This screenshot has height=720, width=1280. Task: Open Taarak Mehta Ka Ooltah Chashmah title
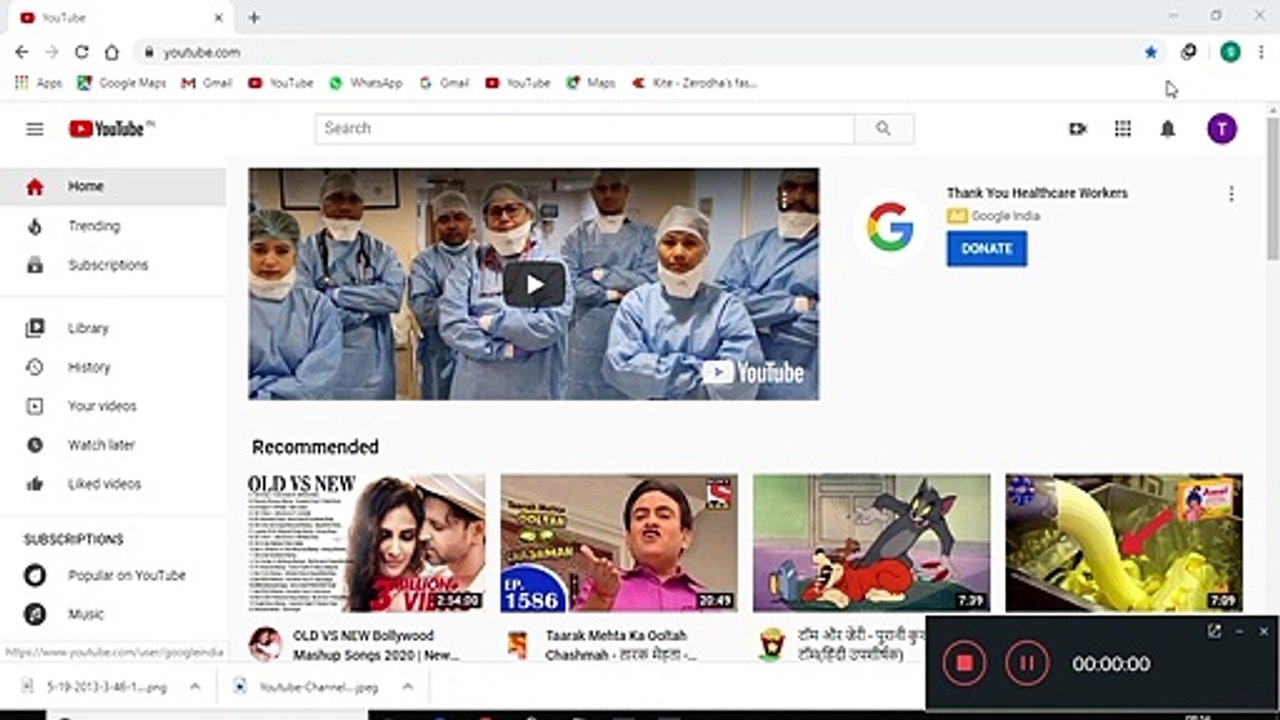(x=620, y=645)
